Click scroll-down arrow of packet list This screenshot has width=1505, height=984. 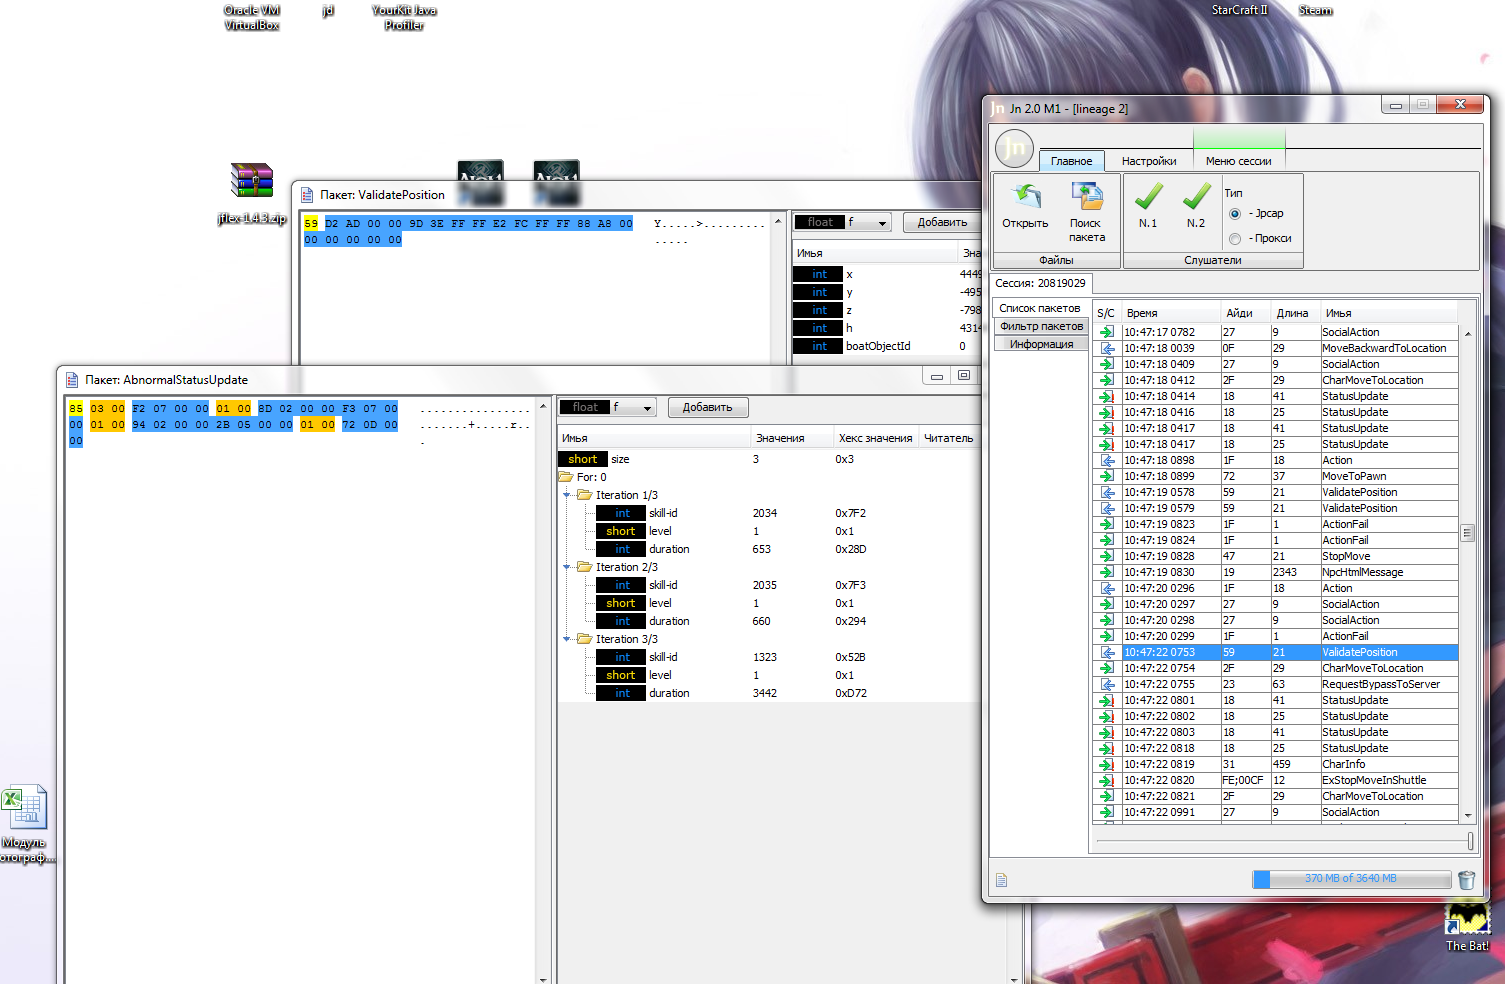[1467, 816]
